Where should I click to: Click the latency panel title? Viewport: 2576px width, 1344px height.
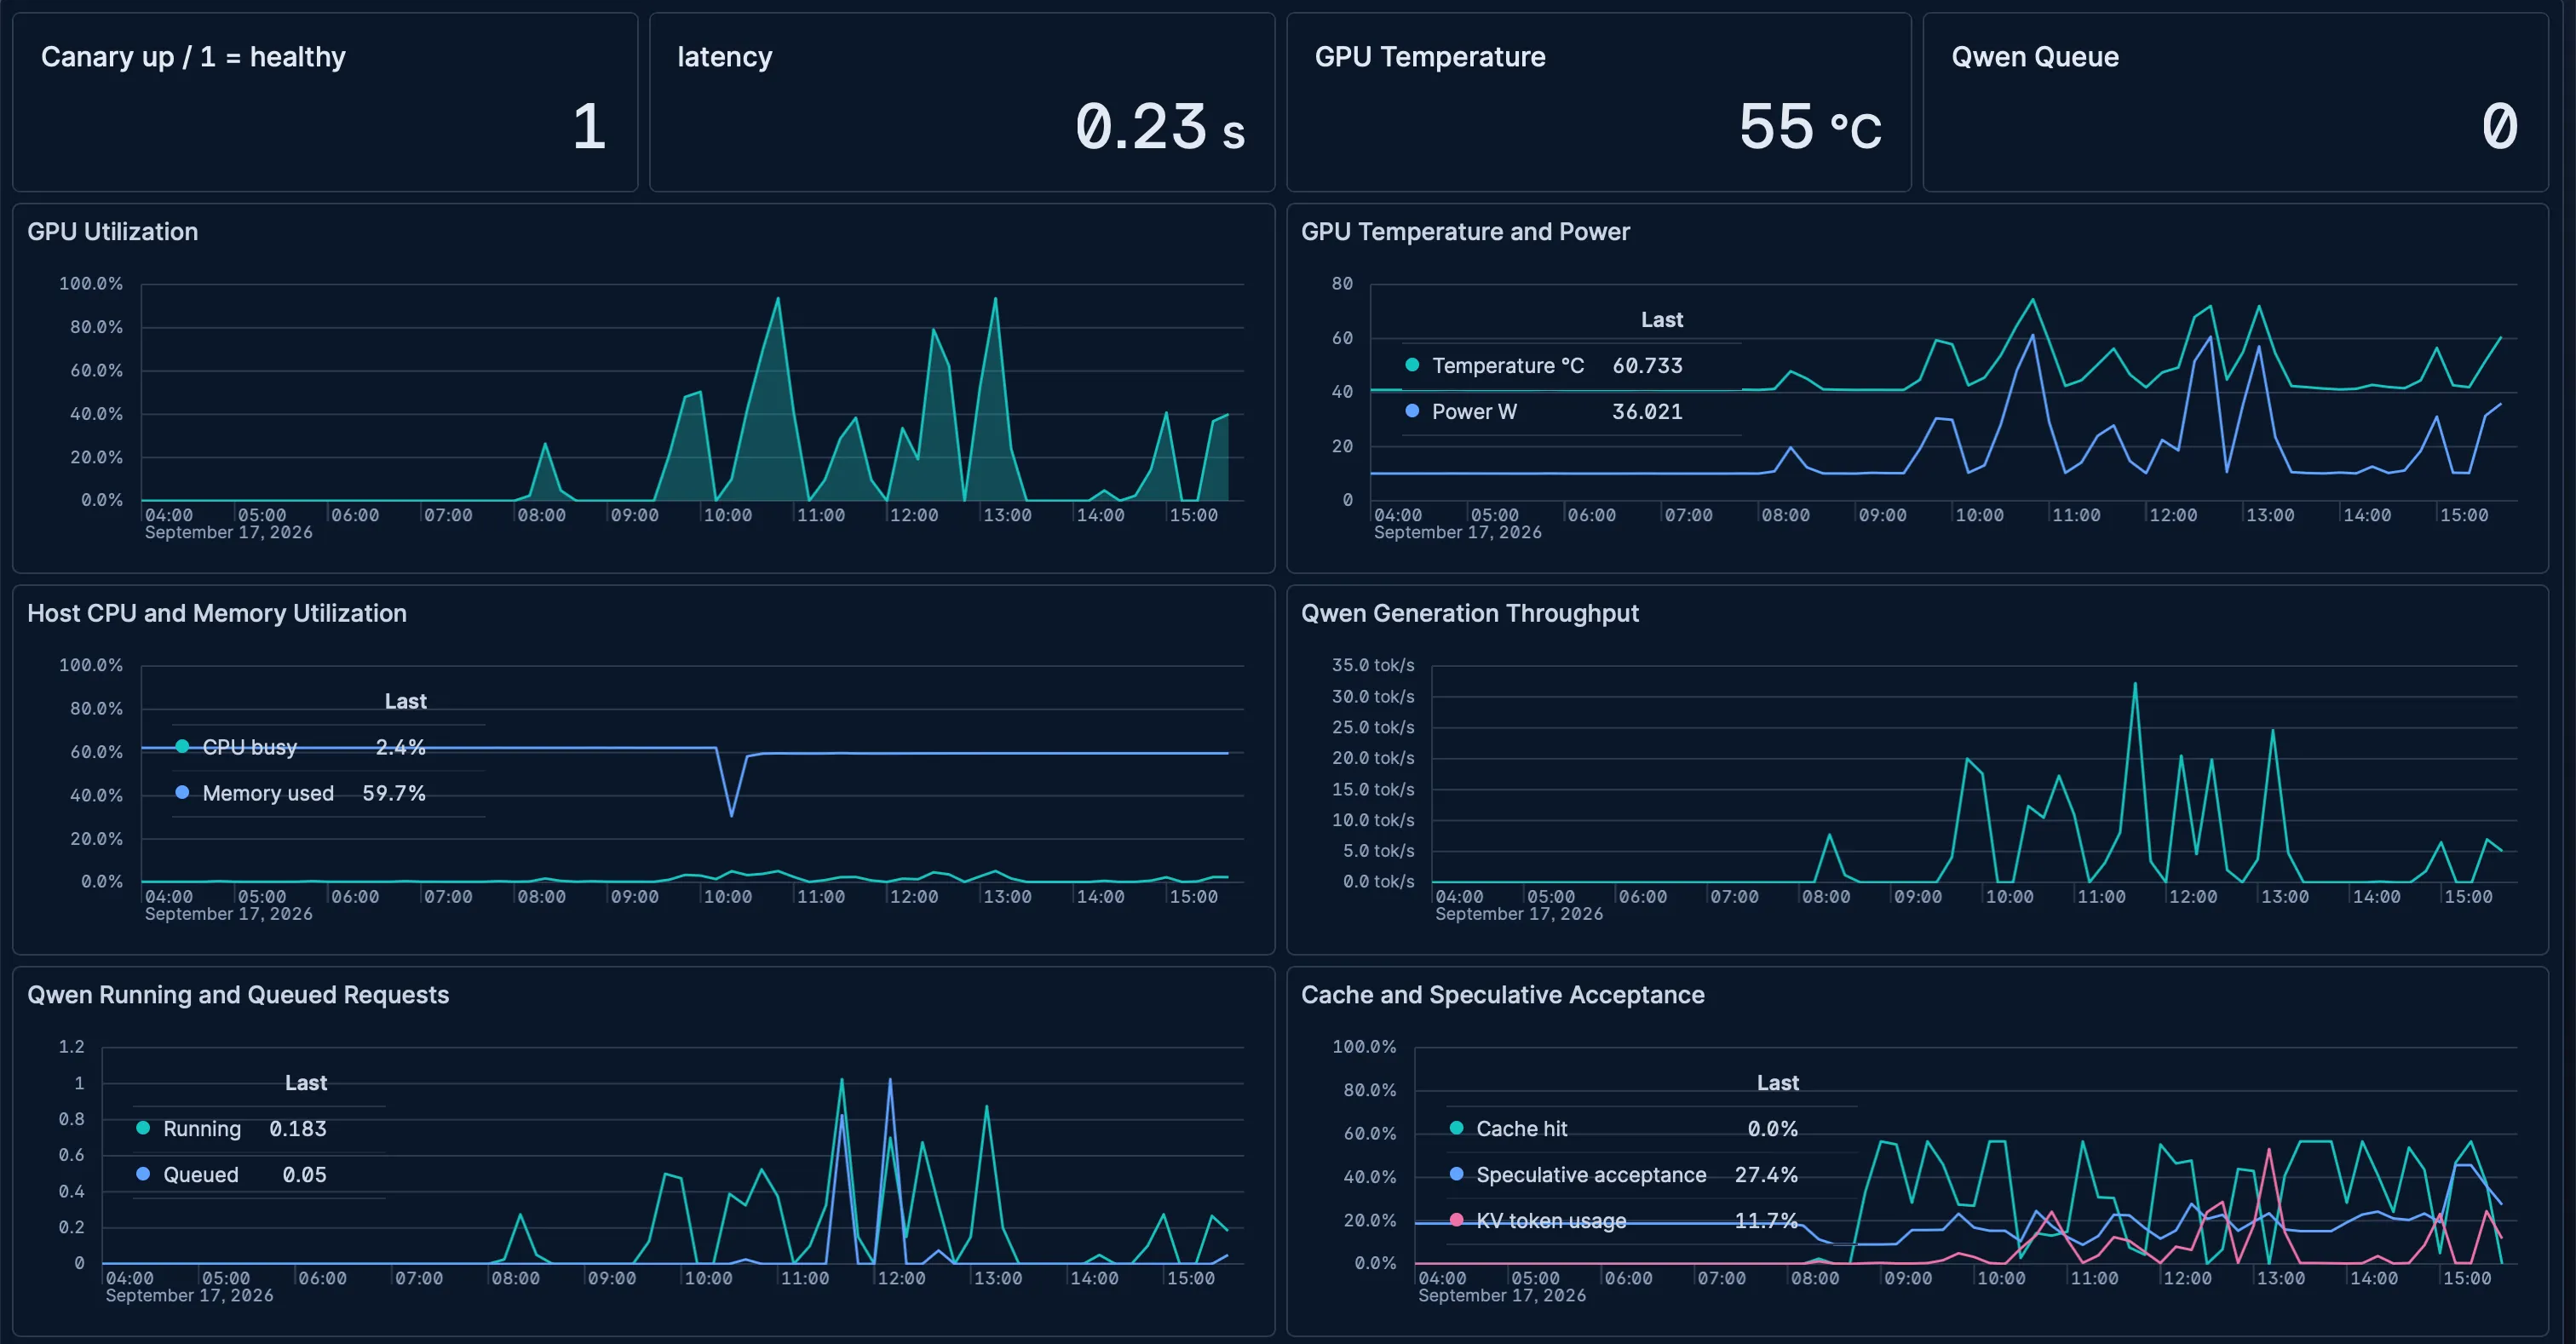coord(725,57)
